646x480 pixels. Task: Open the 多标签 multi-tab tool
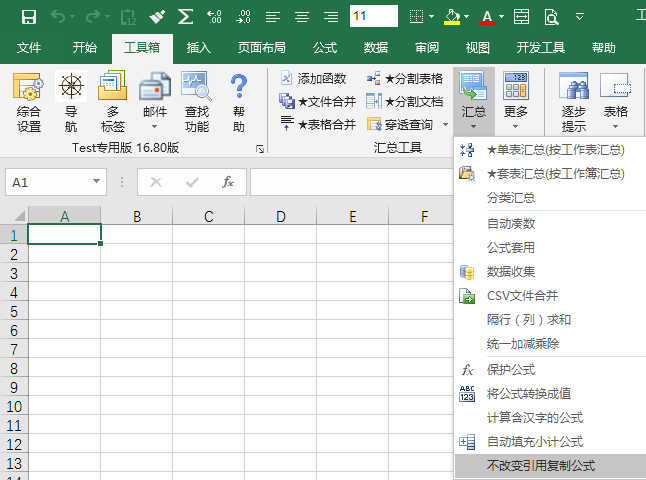tap(112, 102)
